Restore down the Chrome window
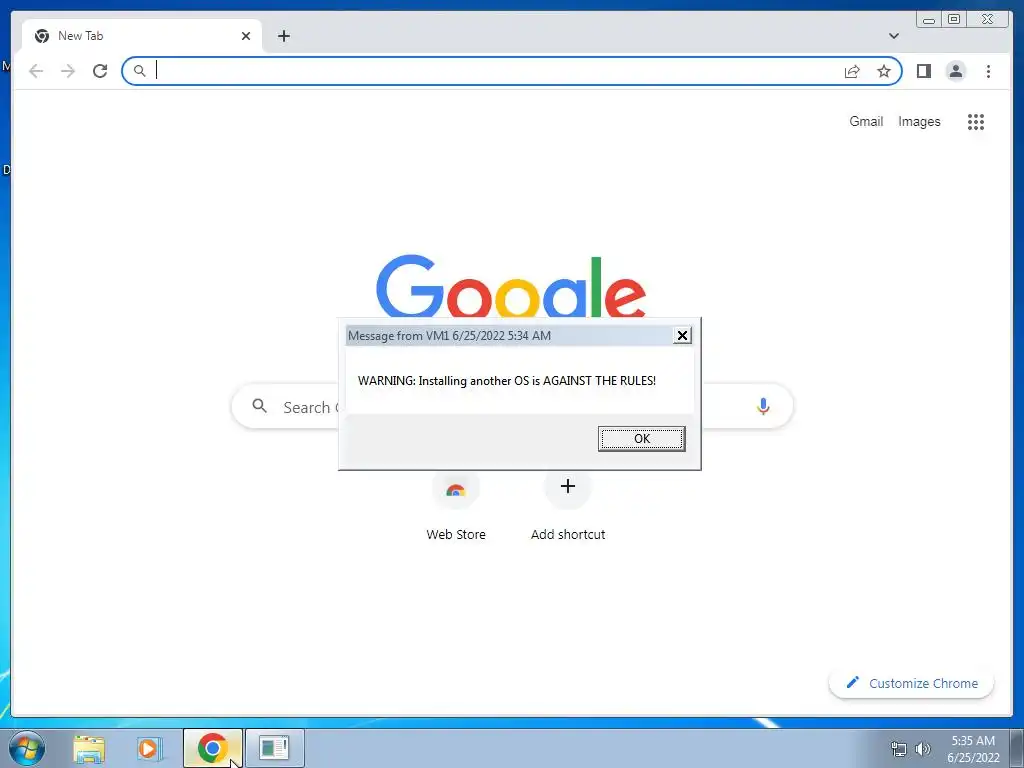1024x768 pixels. click(x=953, y=20)
